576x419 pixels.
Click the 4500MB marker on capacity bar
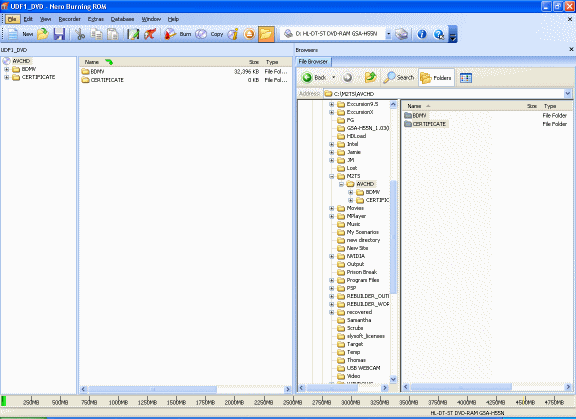[x=525, y=402]
